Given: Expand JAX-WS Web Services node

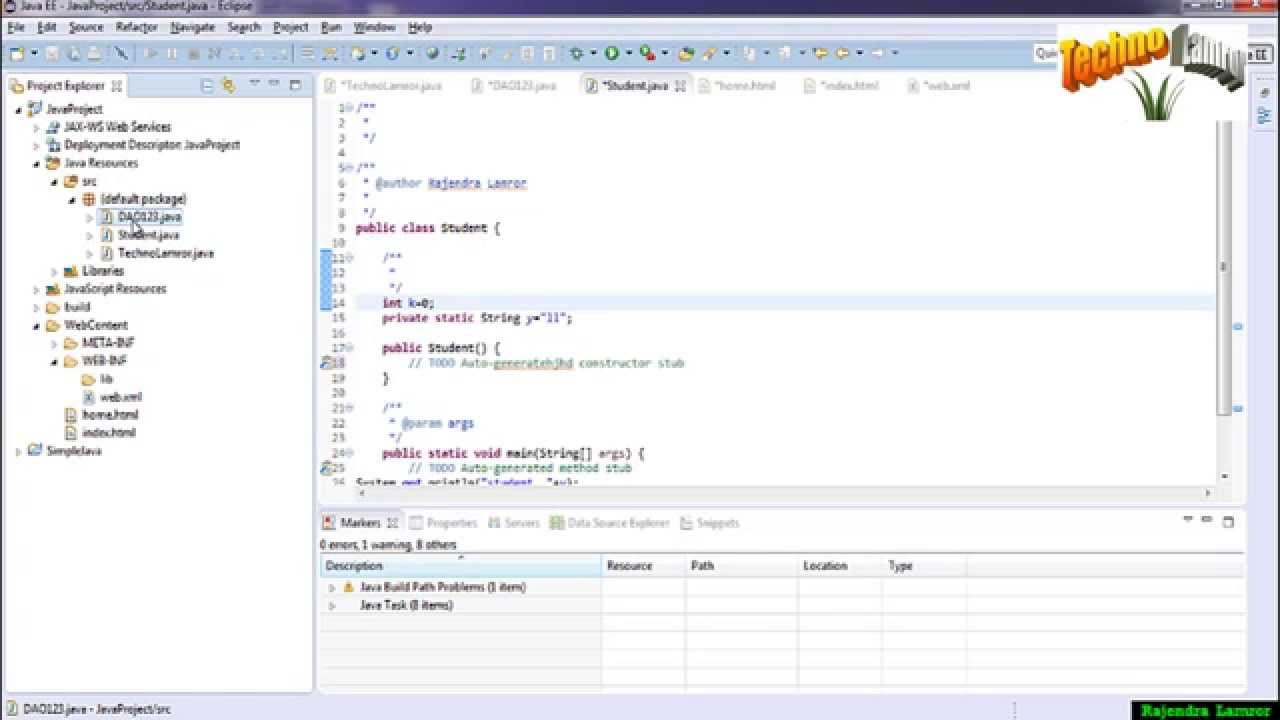Looking at the screenshot, I should coord(37,127).
